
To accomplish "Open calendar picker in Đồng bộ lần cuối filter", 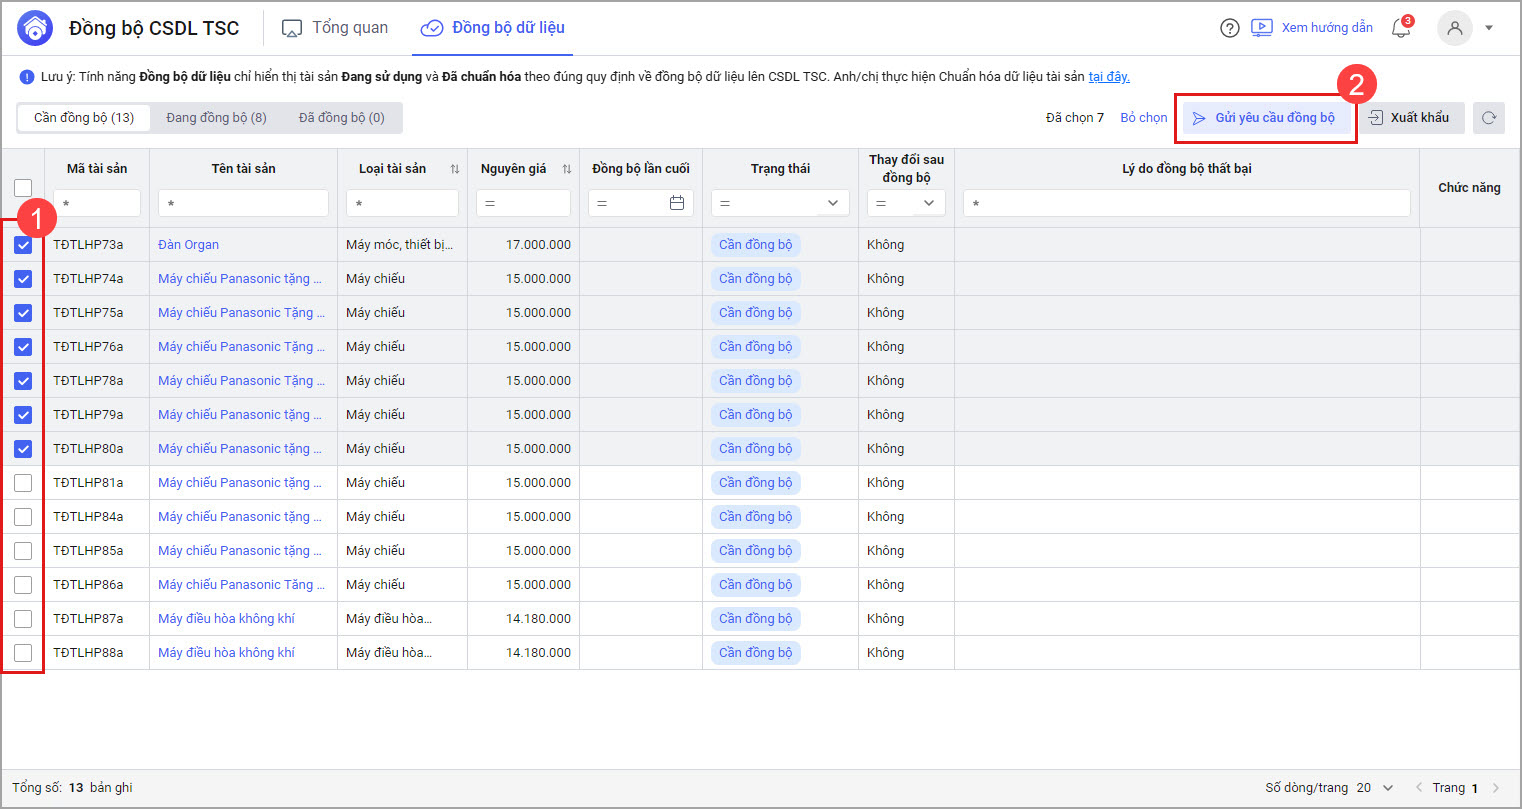I will [677, 203].
